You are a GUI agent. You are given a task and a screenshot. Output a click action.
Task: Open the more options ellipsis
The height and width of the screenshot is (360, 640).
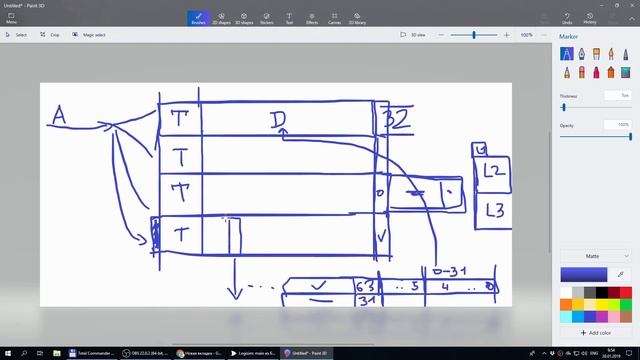pos(544,35)
